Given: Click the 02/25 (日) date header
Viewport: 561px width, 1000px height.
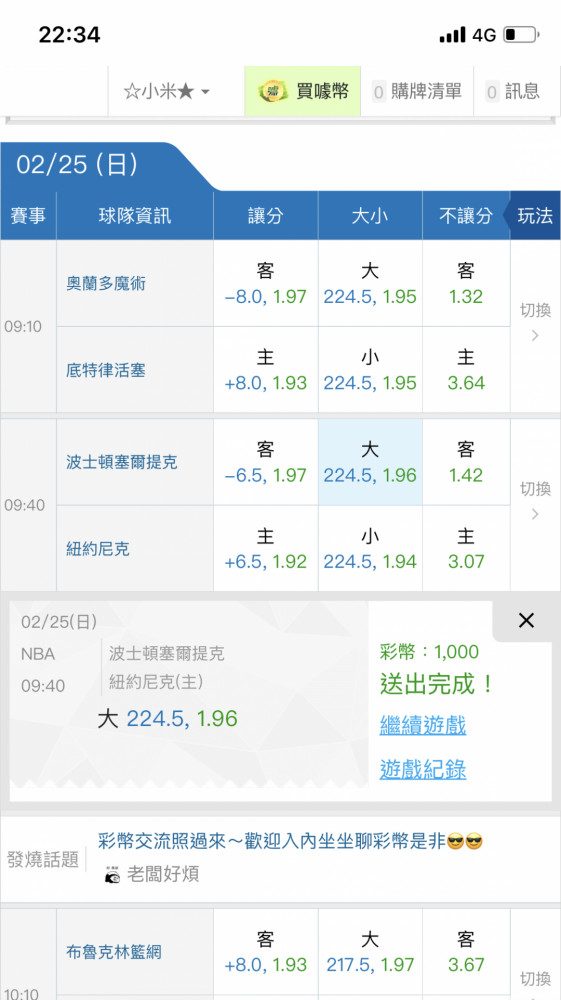Looking at the screenshot, I should point(76,165).
